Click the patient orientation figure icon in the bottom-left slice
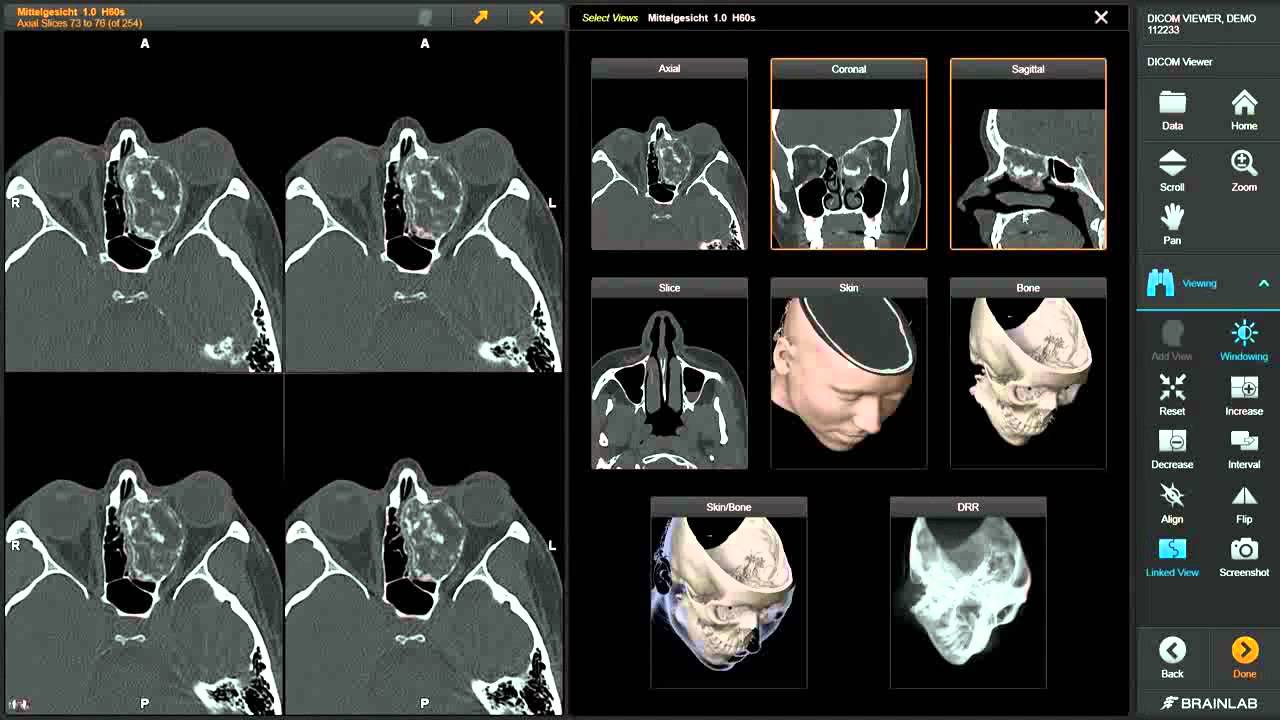 point(17,704)
